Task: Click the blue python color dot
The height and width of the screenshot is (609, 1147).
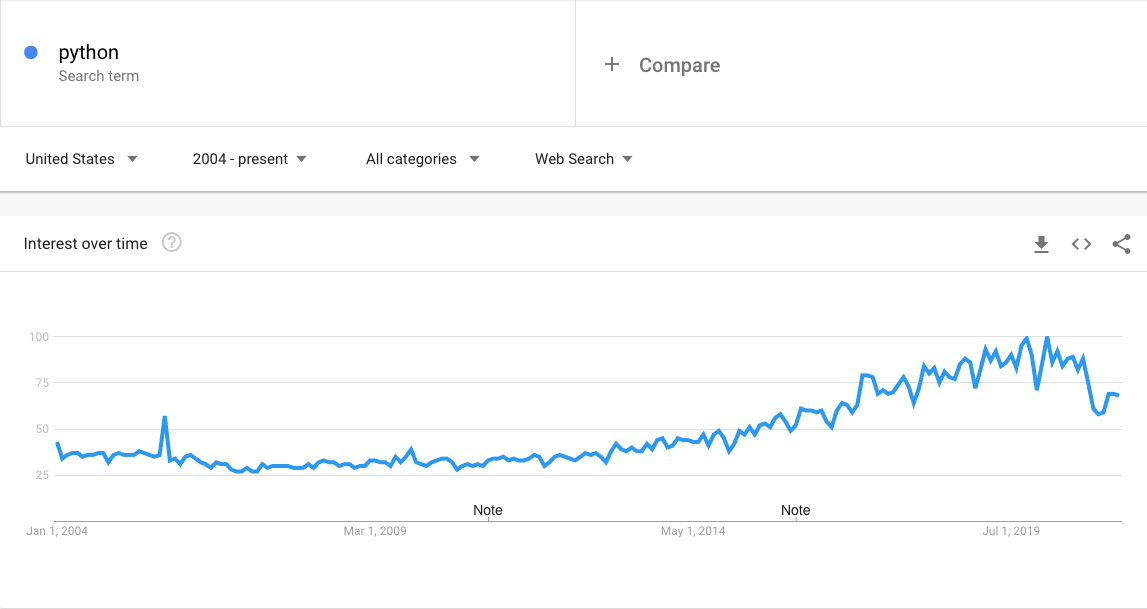Action: (x=31, y=52)
